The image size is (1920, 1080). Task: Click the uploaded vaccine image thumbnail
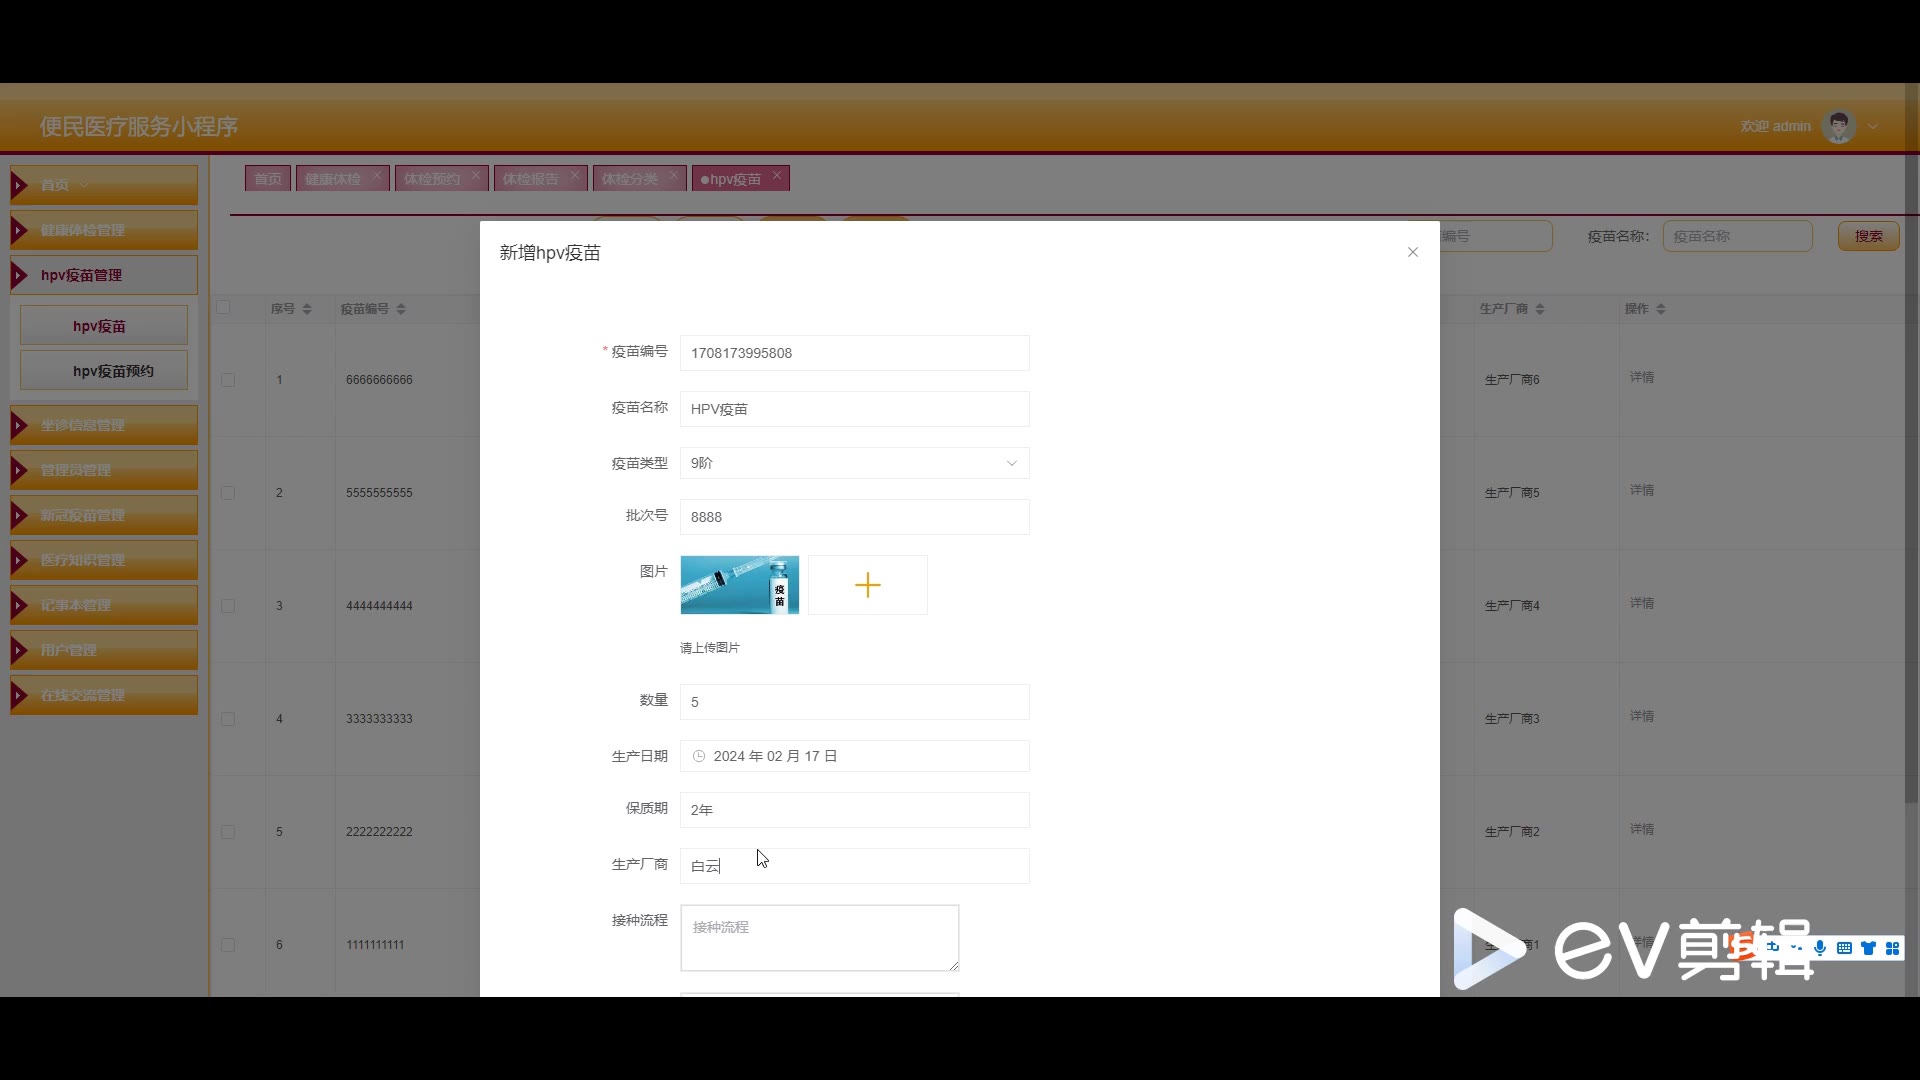click(739, 585)
